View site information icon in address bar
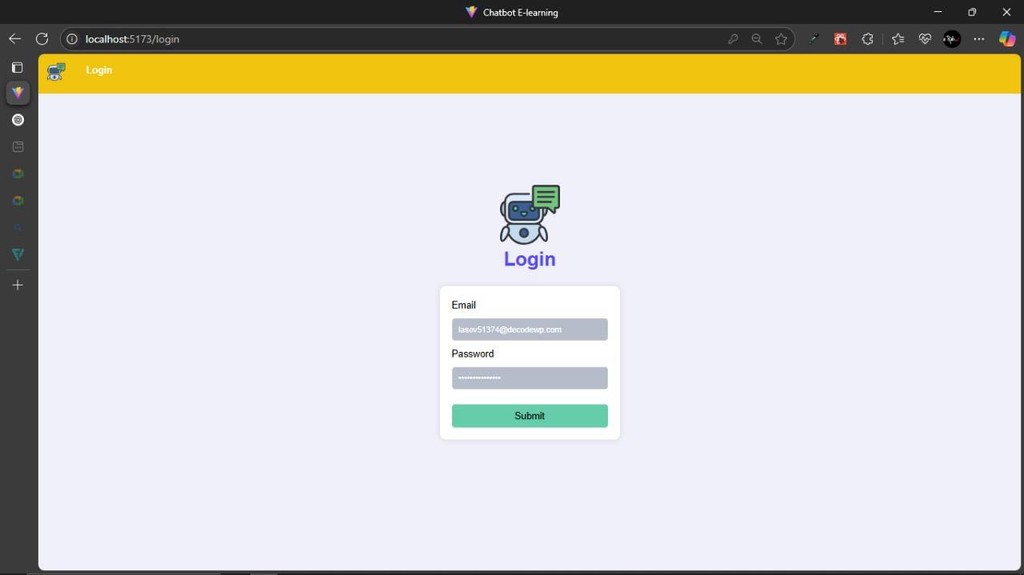Image resolution: width=1024 pixels, height=575 pixels. pos(72,39)
